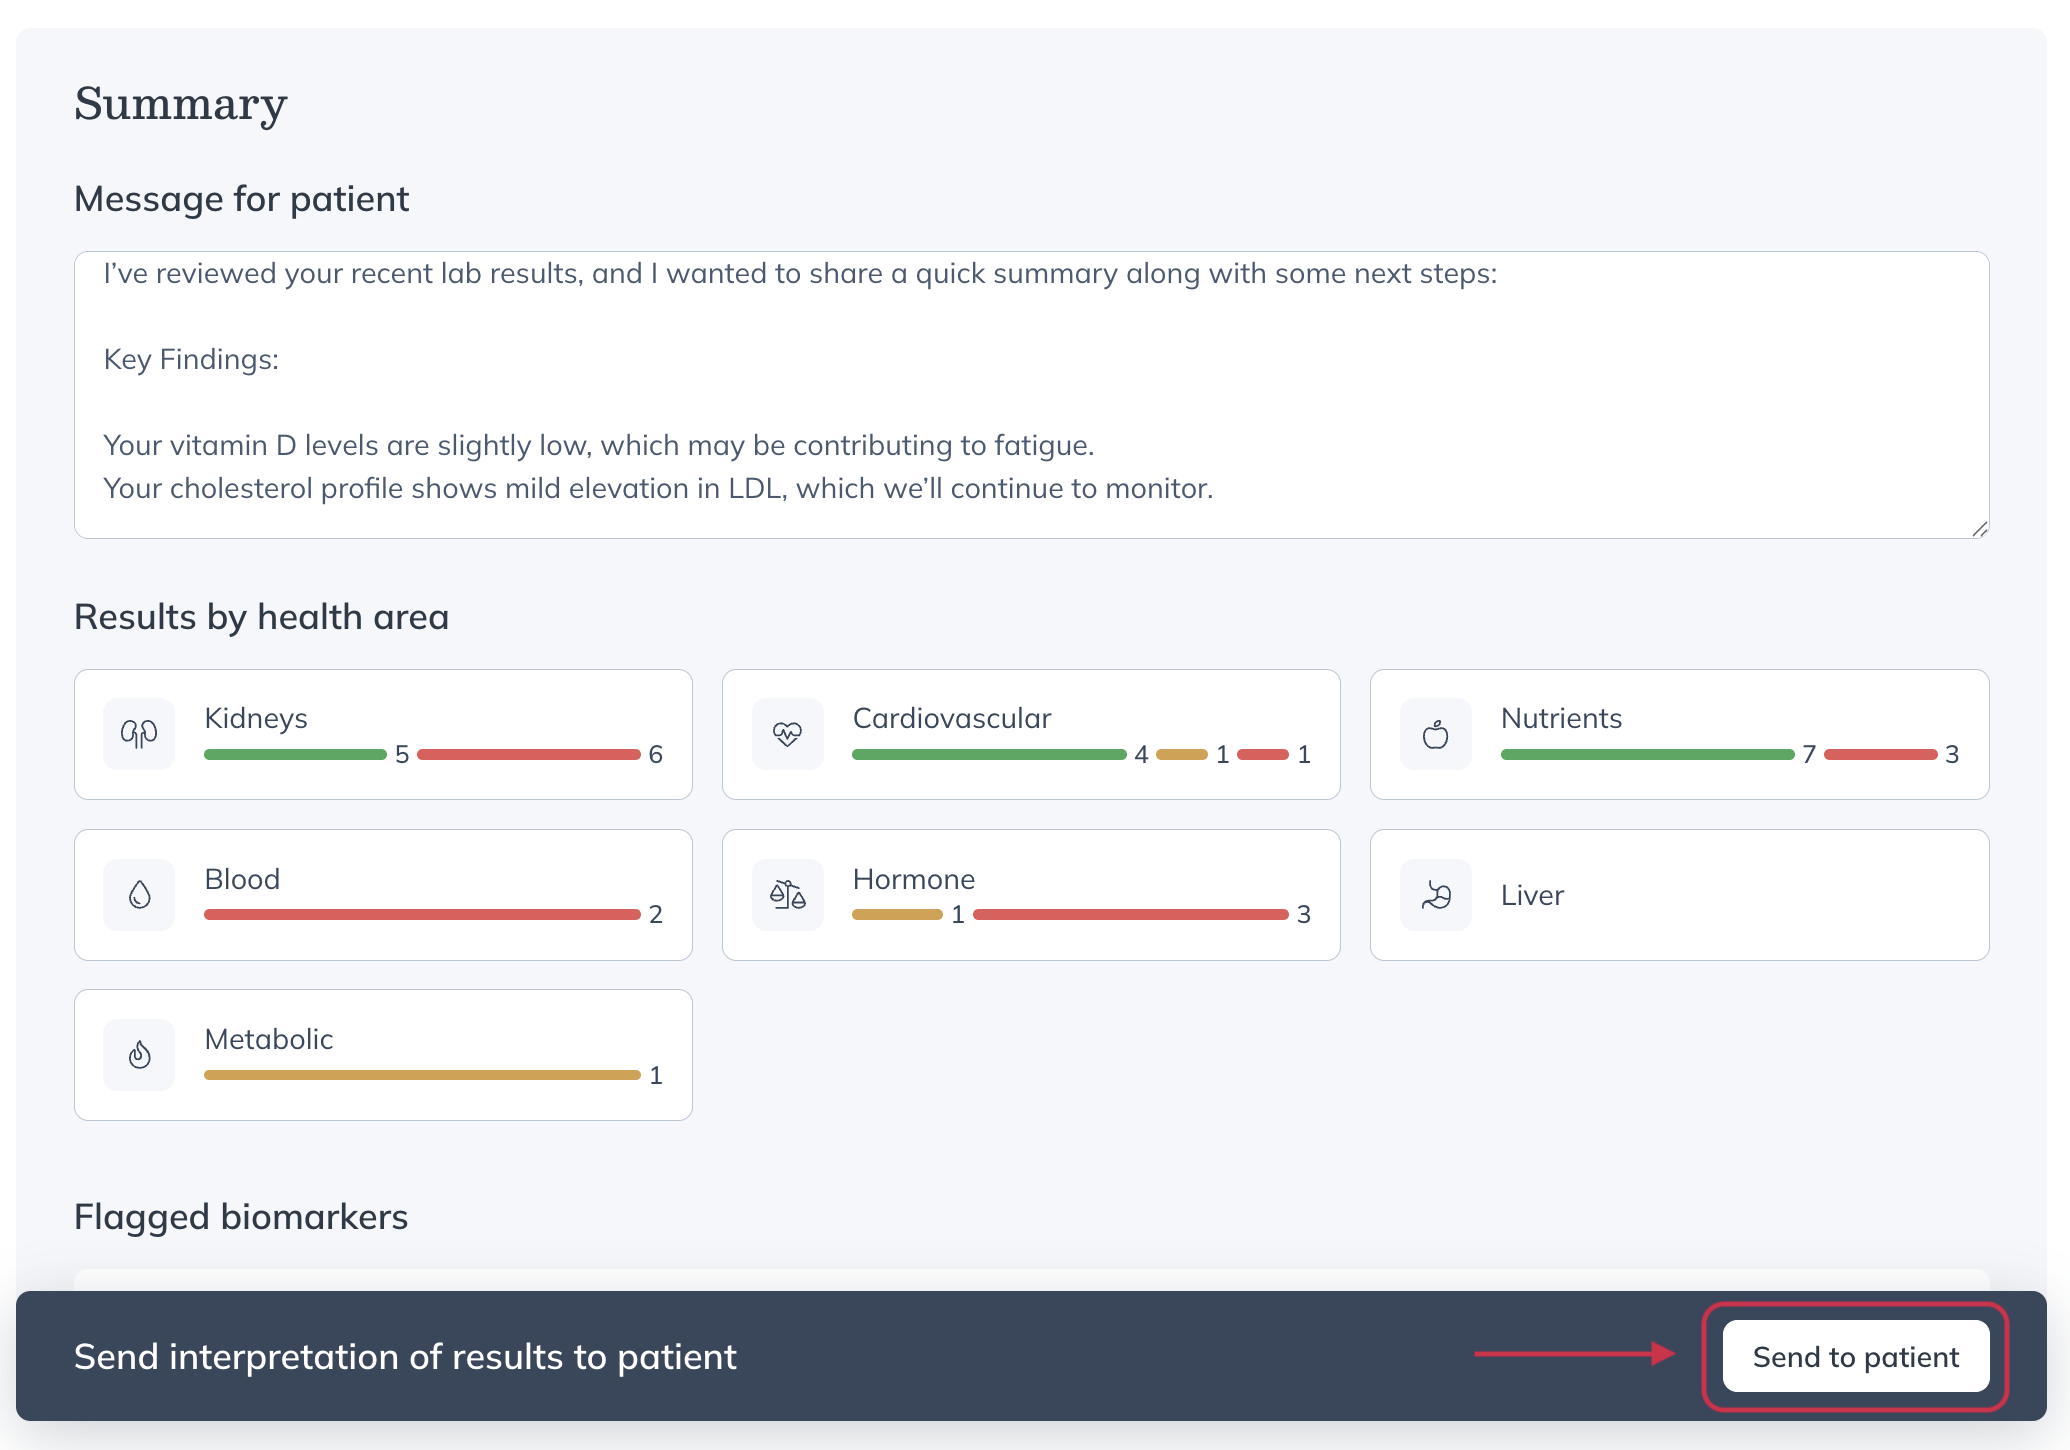This screenshot has width=2070, height=1450.
Task: Click inside the patient message text area
Action: (x=1031, y=395)
